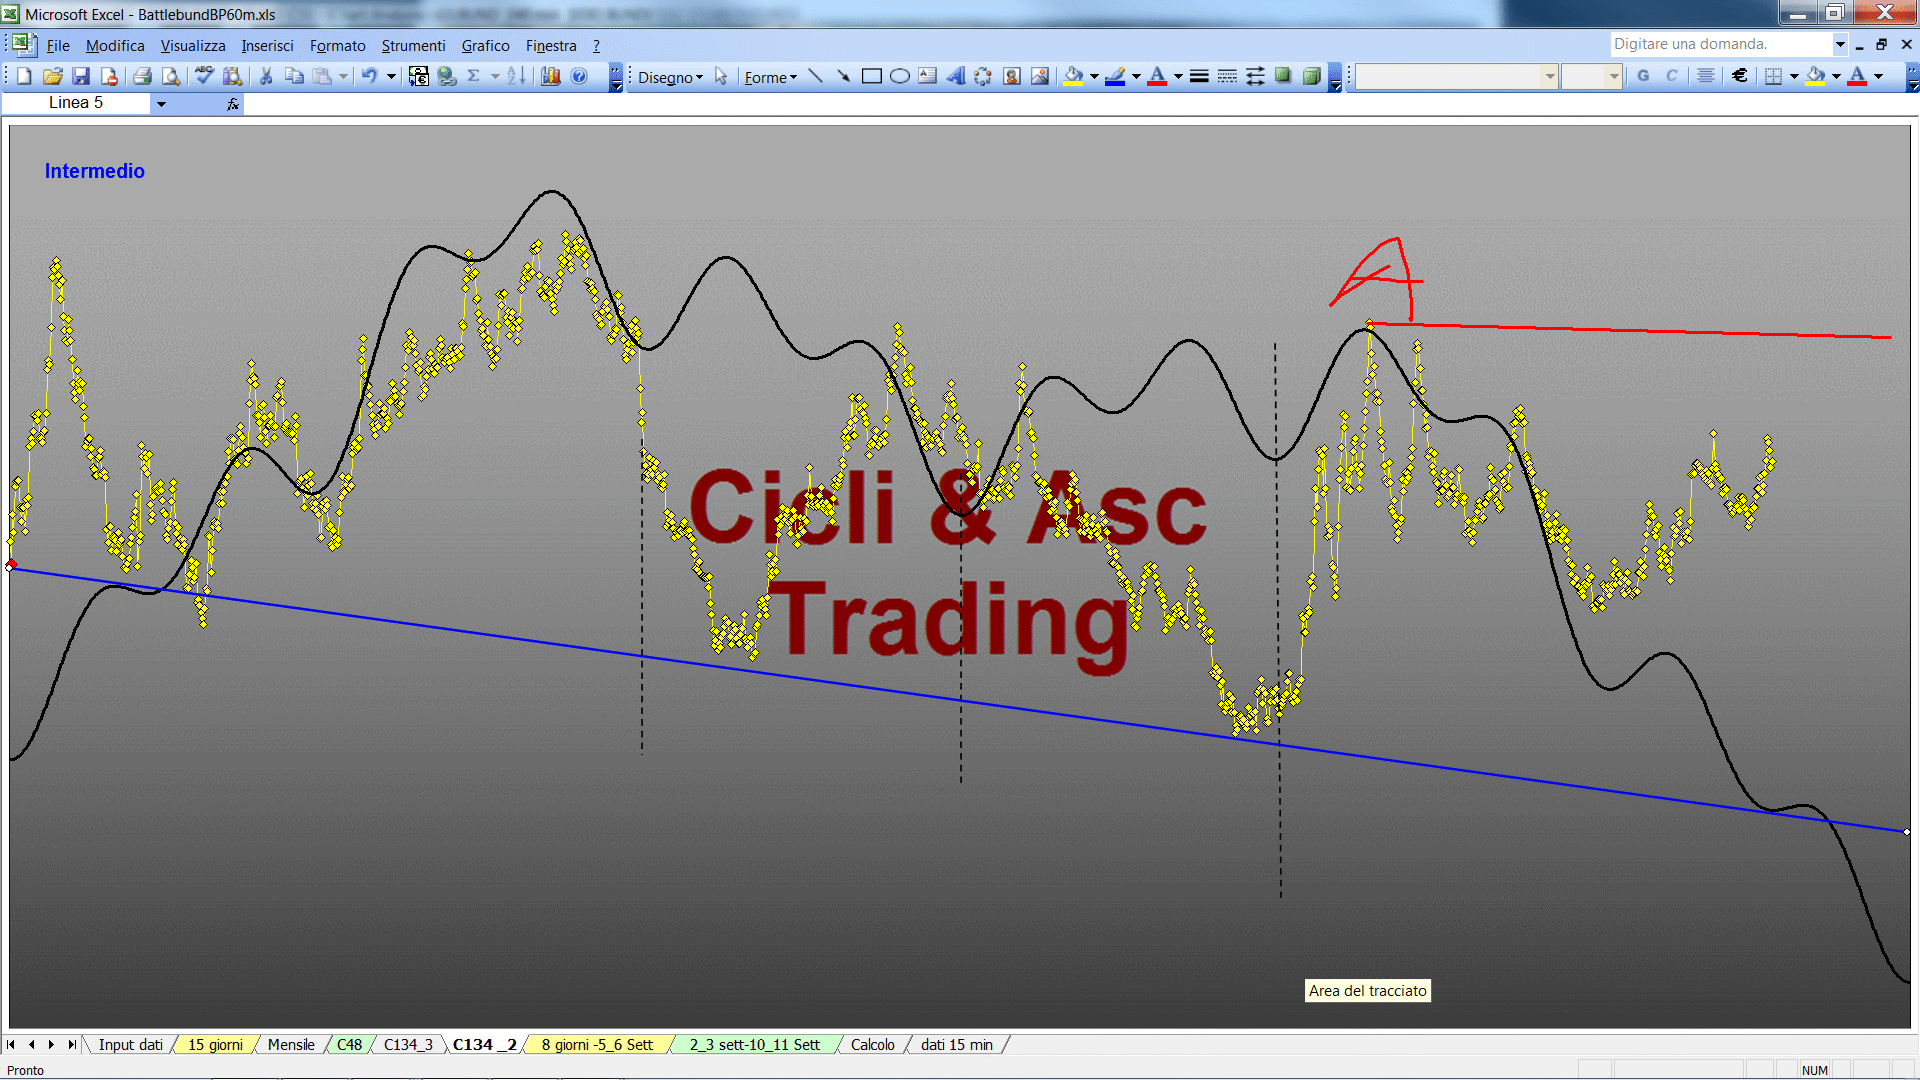Click the Euro conversion icon in standard toolbar
This screenshot has height=1080, width=1920.
(x=419, y=76)
